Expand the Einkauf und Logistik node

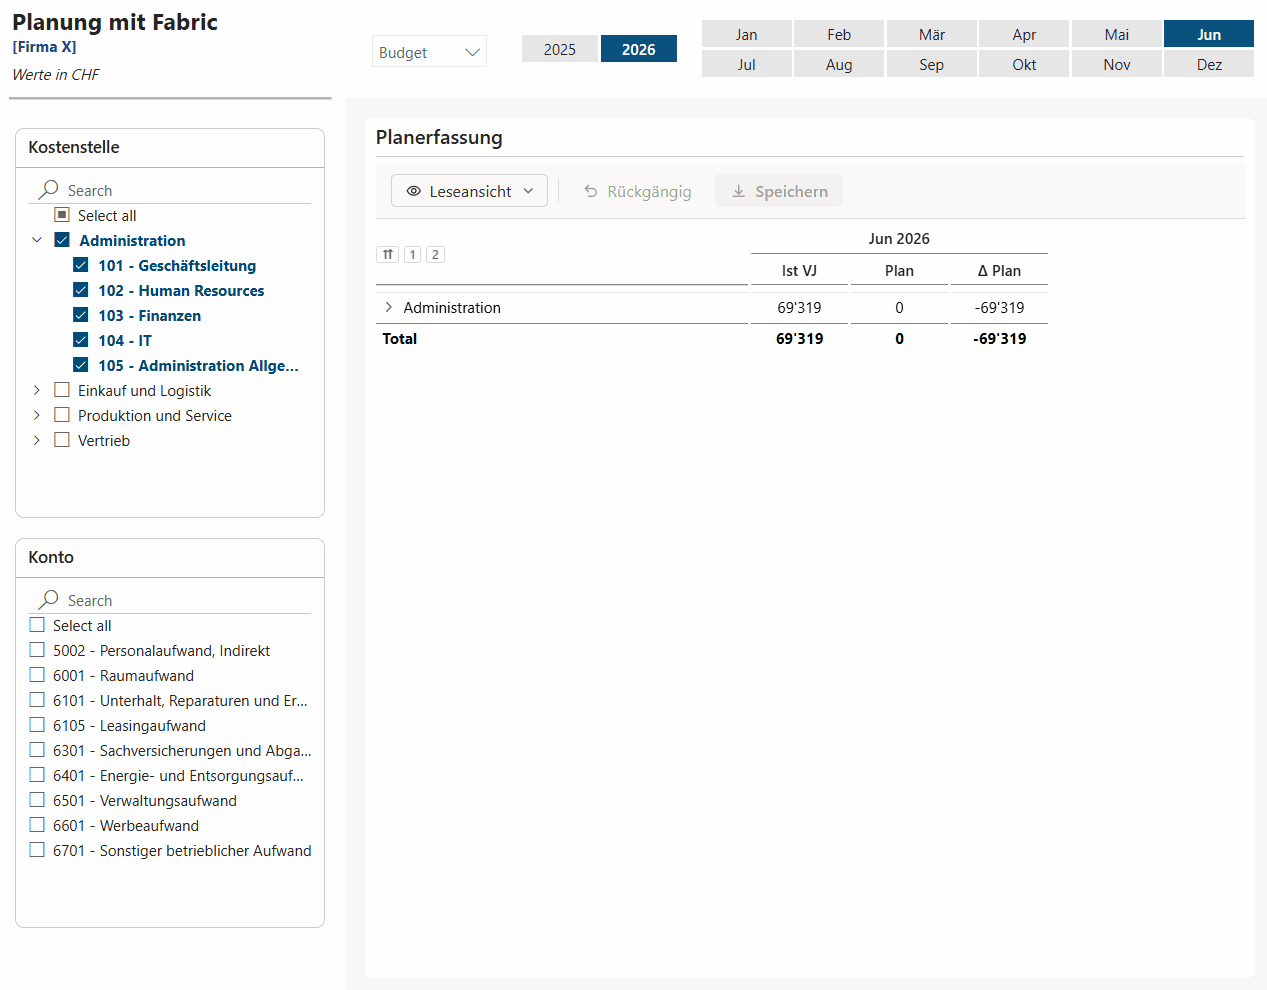pyautogui.click(x=37, y=390)
